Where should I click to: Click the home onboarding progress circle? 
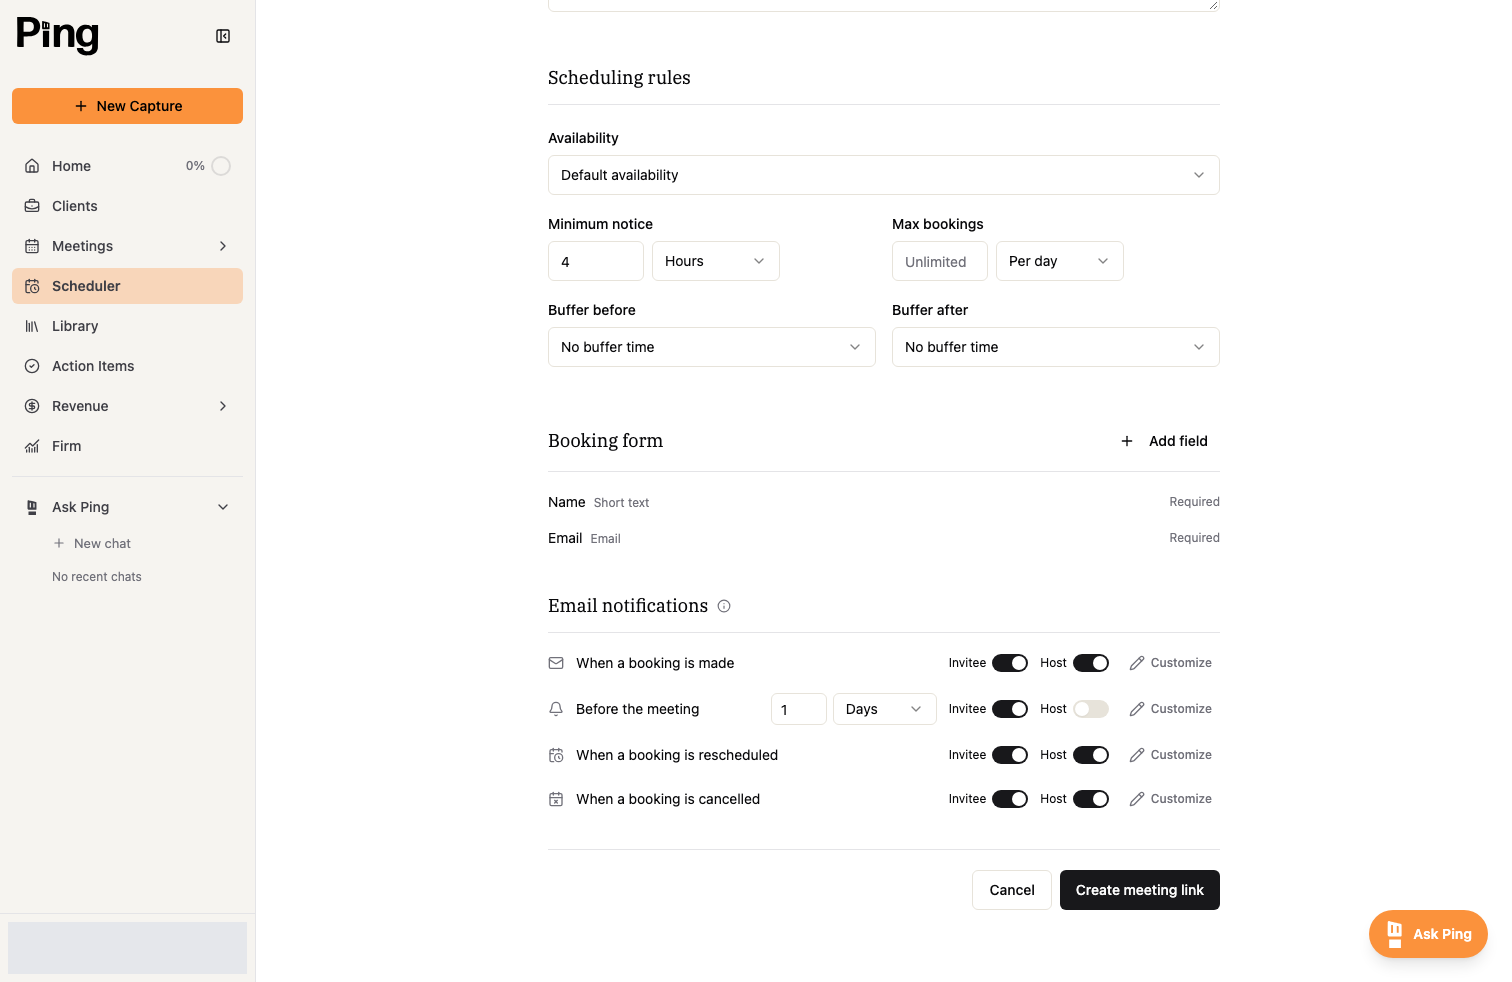(221, 166)
